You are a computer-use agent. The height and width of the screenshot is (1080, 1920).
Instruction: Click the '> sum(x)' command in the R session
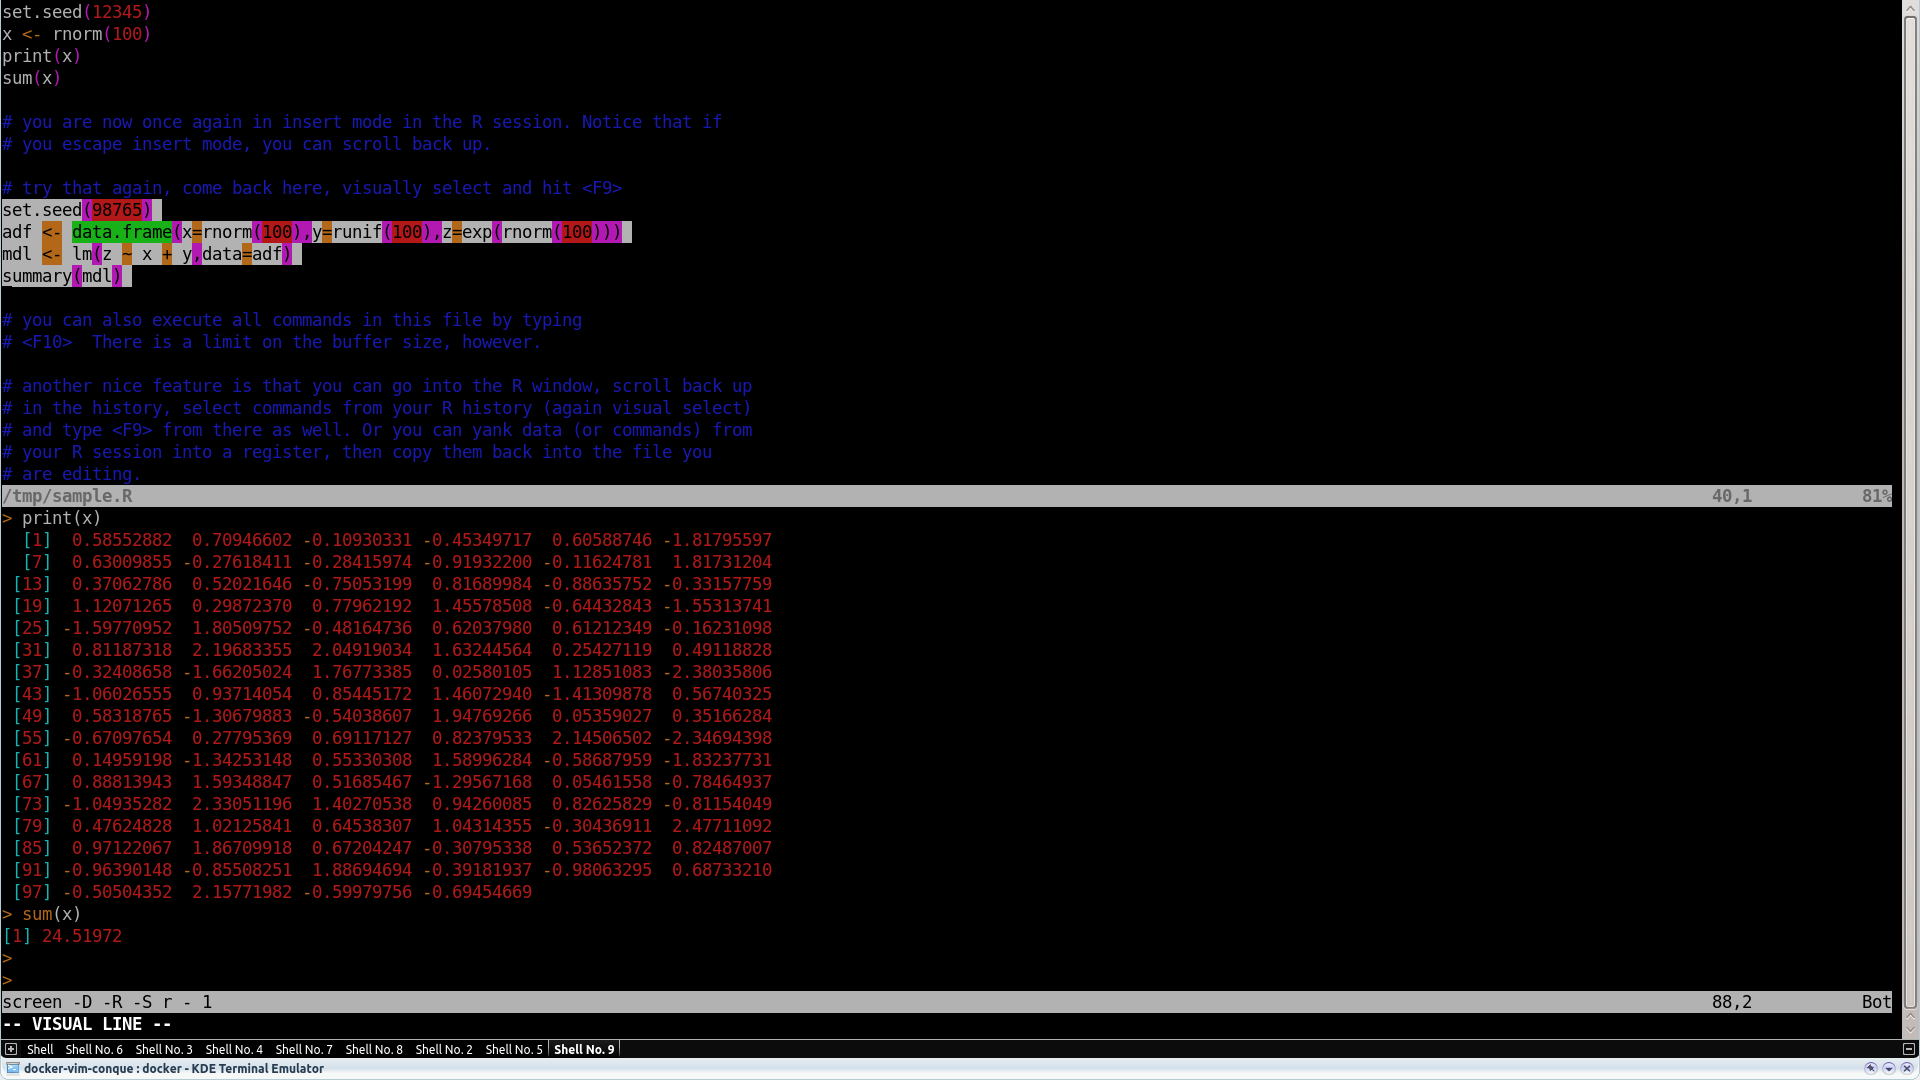tap(41, 914)
